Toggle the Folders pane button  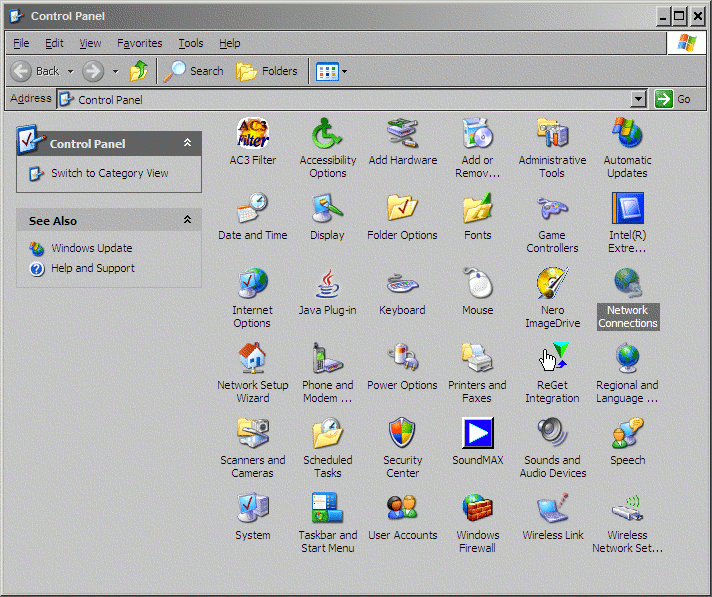pyautogui.click(x=267, y=71)
